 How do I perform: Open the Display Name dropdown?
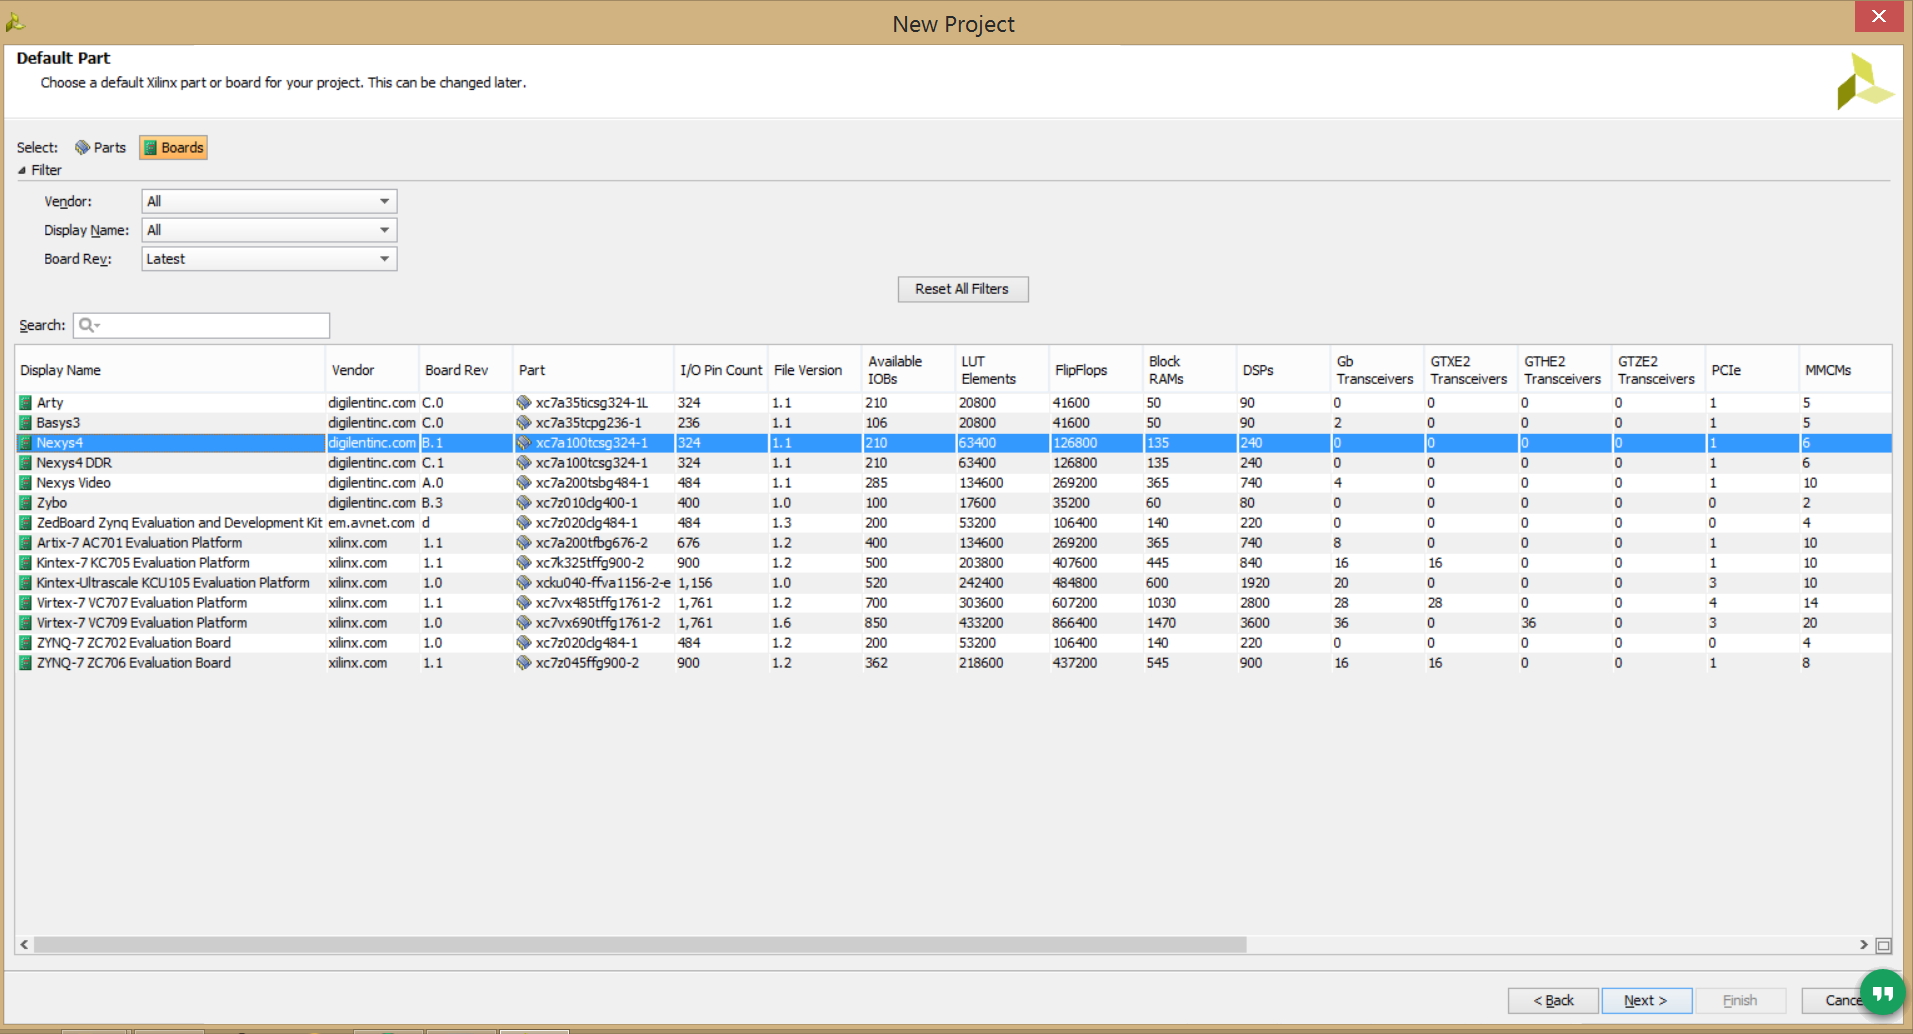(x=269, y=230)
